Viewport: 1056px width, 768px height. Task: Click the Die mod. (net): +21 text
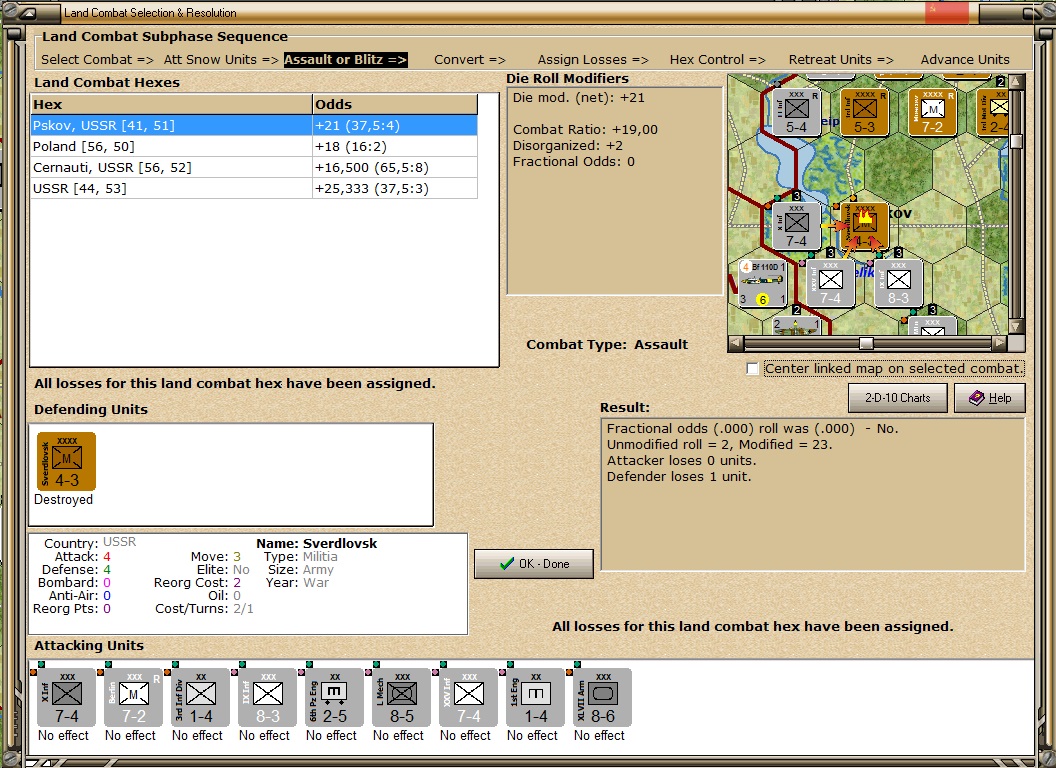pyautogui.click(x=579, y=98)
